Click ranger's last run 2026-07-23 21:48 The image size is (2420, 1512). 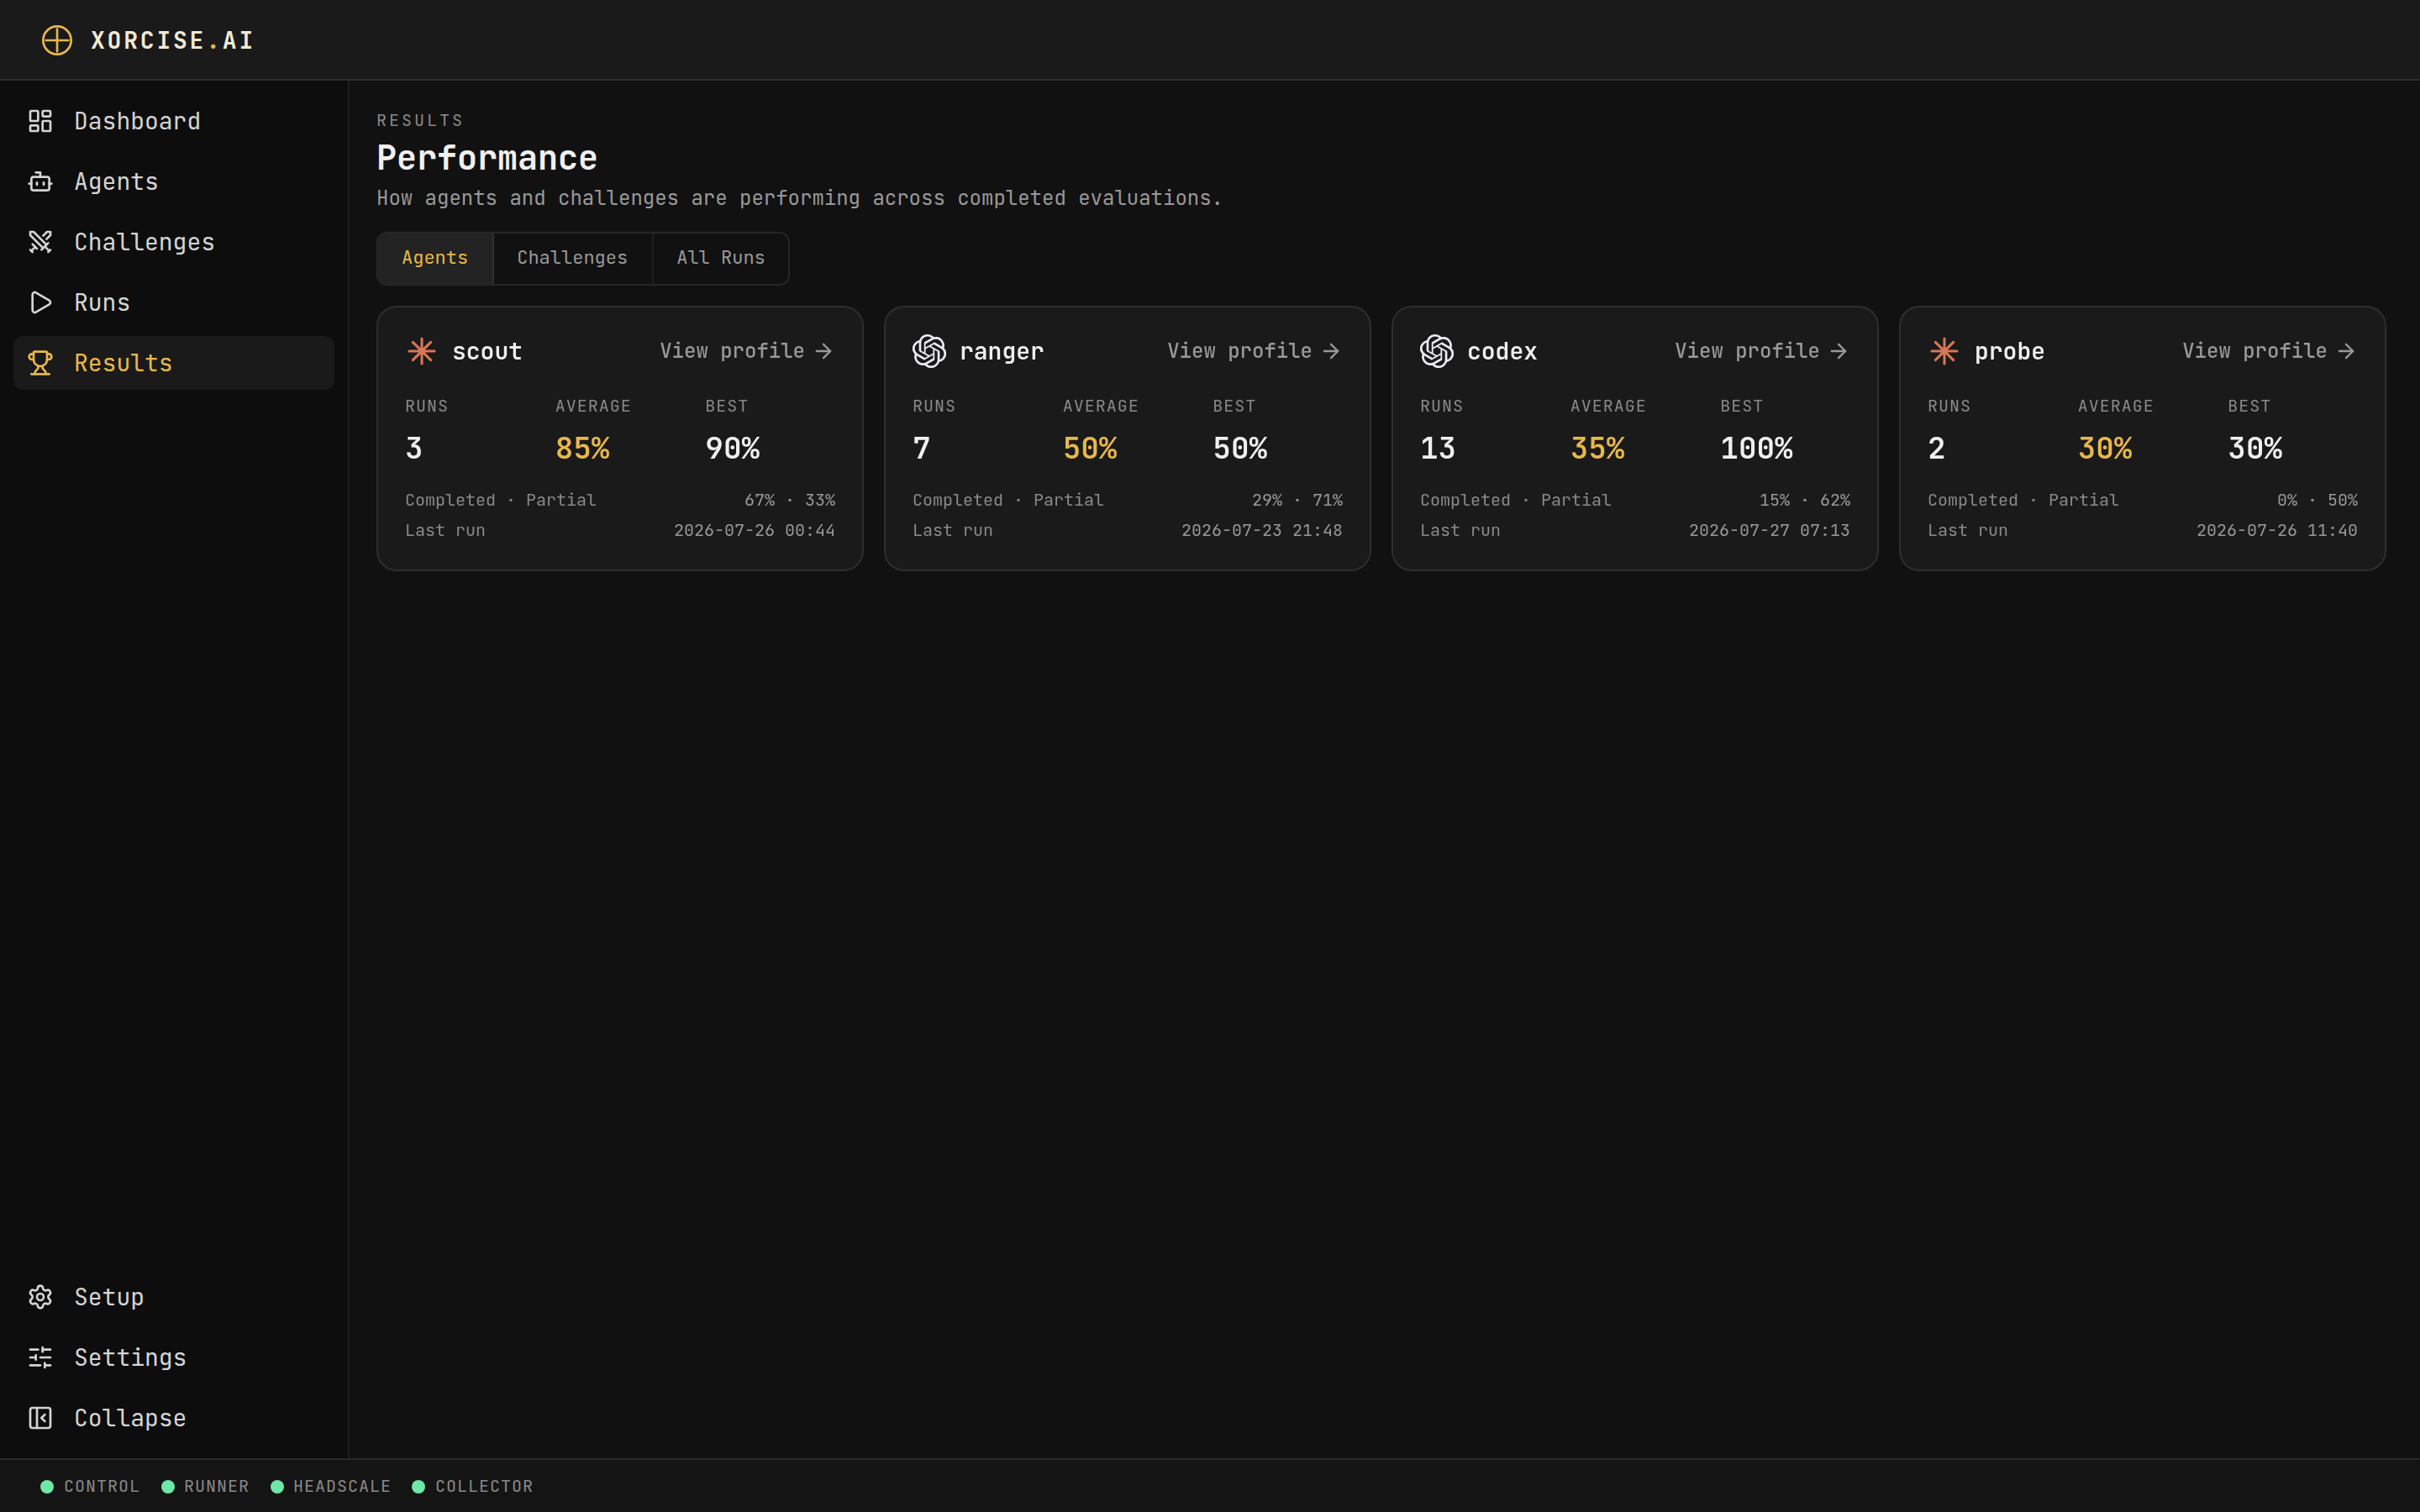tap(1262, 531)
